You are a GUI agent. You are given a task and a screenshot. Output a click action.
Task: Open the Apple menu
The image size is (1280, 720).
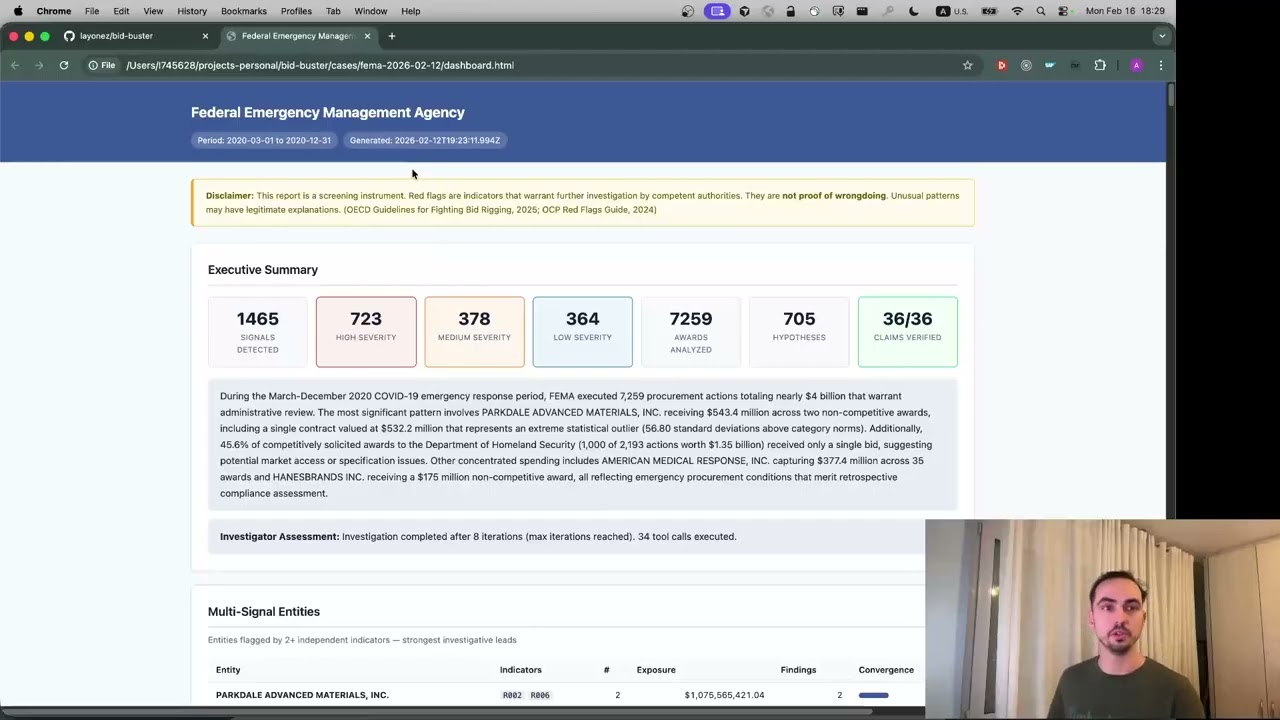tap(17, 11)
